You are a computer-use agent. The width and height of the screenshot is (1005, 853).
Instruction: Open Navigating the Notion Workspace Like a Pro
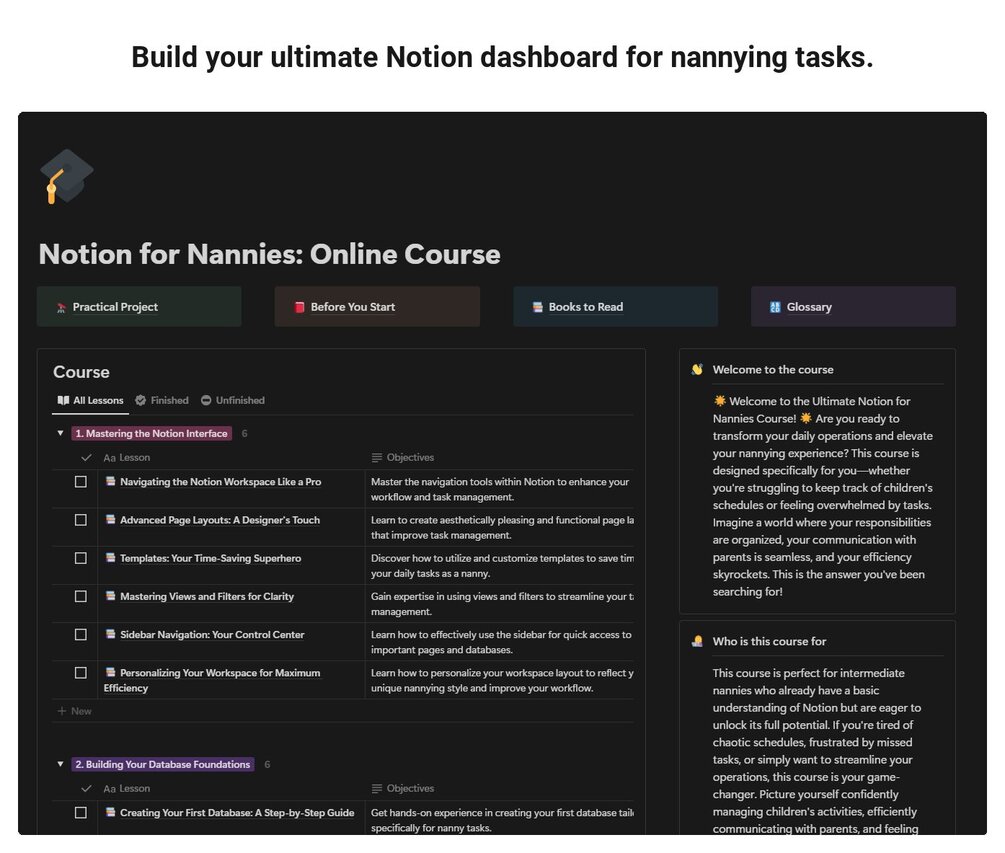click(x=220, y=482)
